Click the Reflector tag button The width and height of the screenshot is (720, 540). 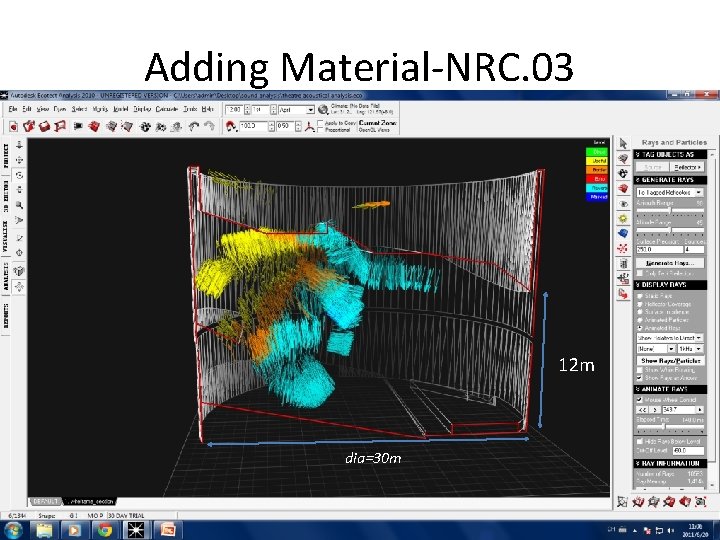coord(687,167)
